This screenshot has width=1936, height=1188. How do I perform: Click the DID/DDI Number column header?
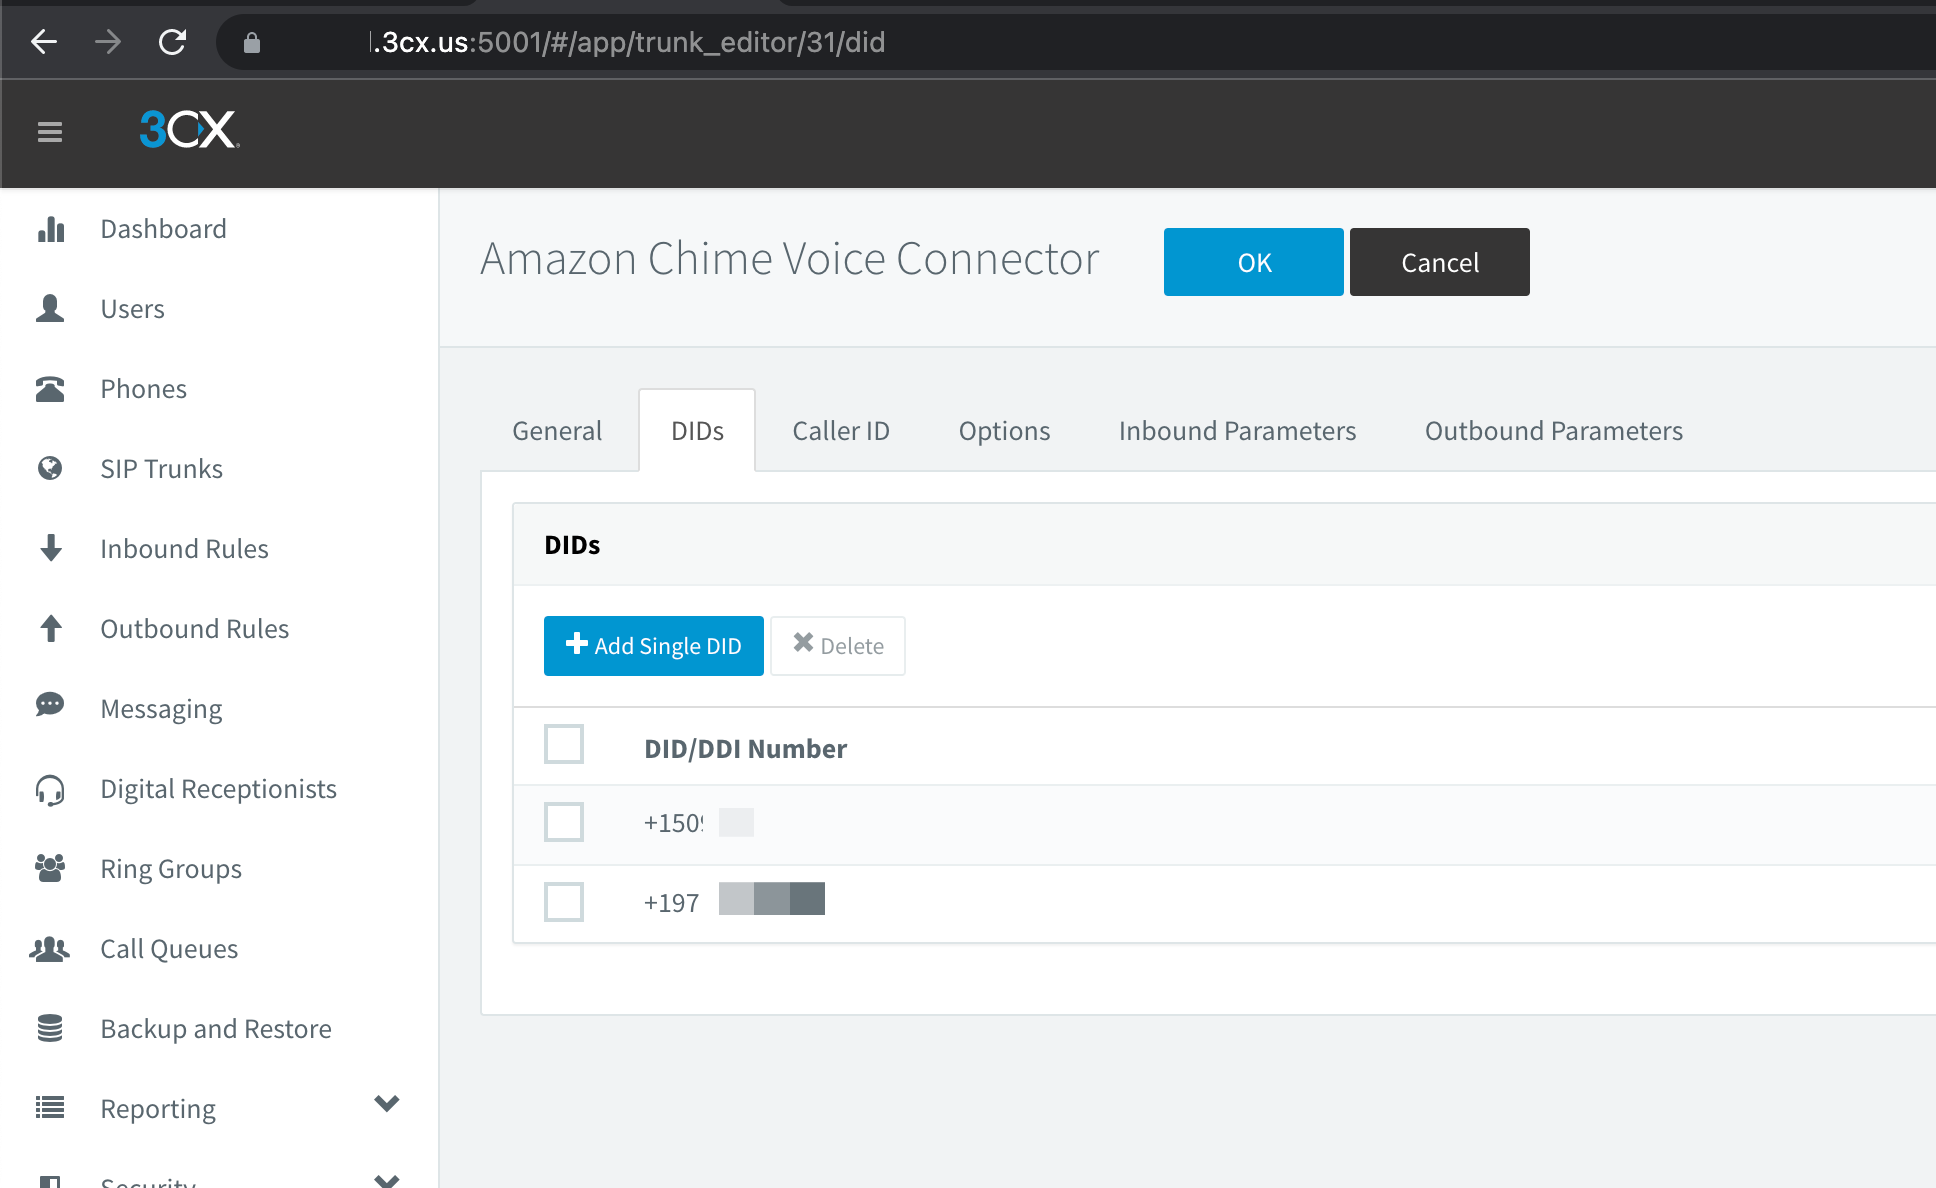tap(745, 749)
